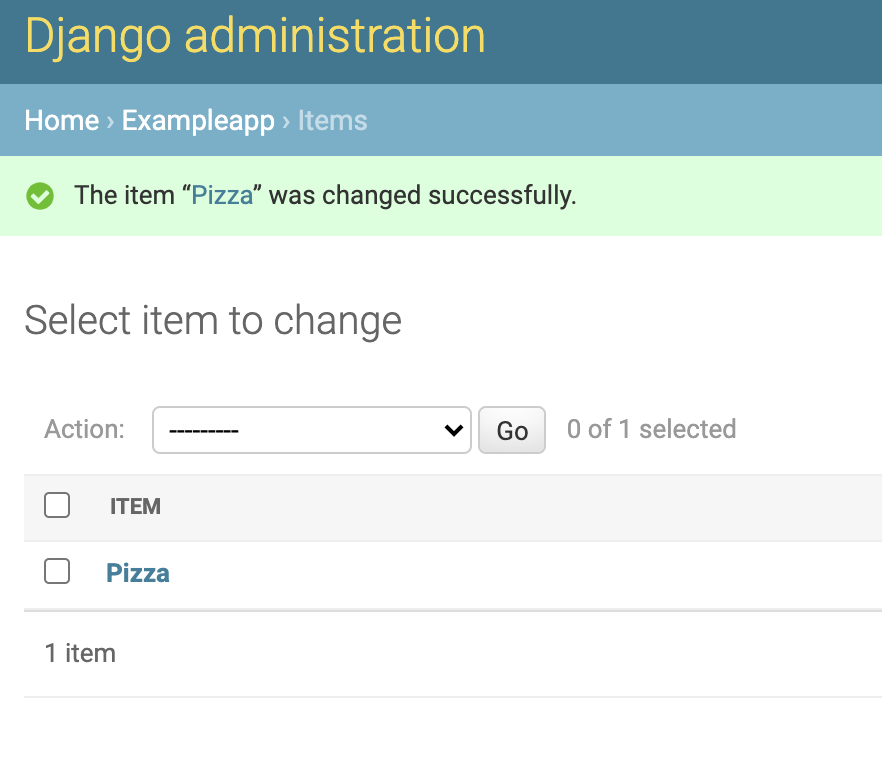Toggle the select-all checkbox in table header
Image resolution: width=882 pixels, height=762 pixels.
tap(57, 506)
